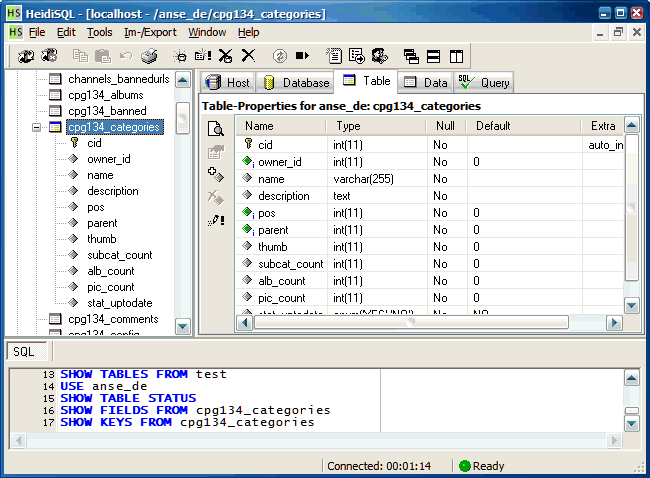Select owner_id field in the left tree
Image resolution: width=650 pixels, height=478 pixels.
click(x=108, y=159)
